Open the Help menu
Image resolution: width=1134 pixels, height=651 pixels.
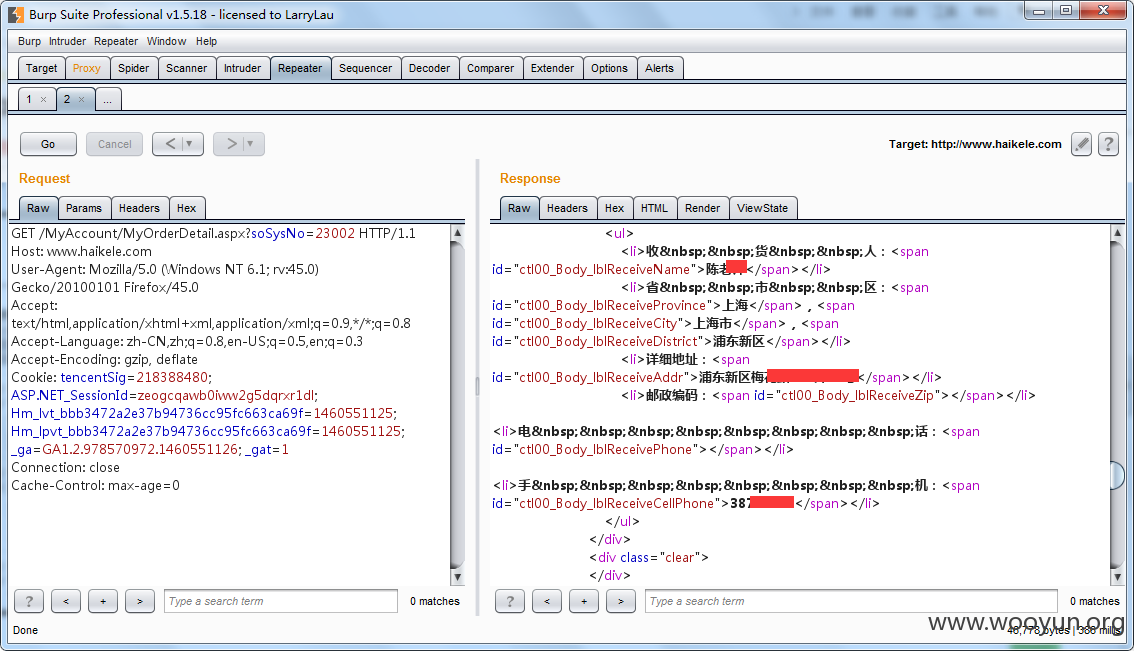[206, 41]
